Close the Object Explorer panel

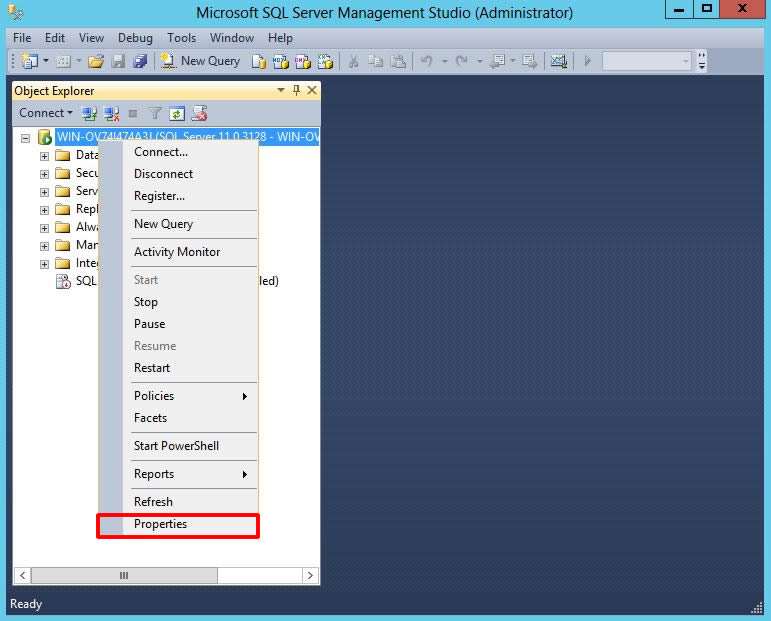tap(312, 90)
